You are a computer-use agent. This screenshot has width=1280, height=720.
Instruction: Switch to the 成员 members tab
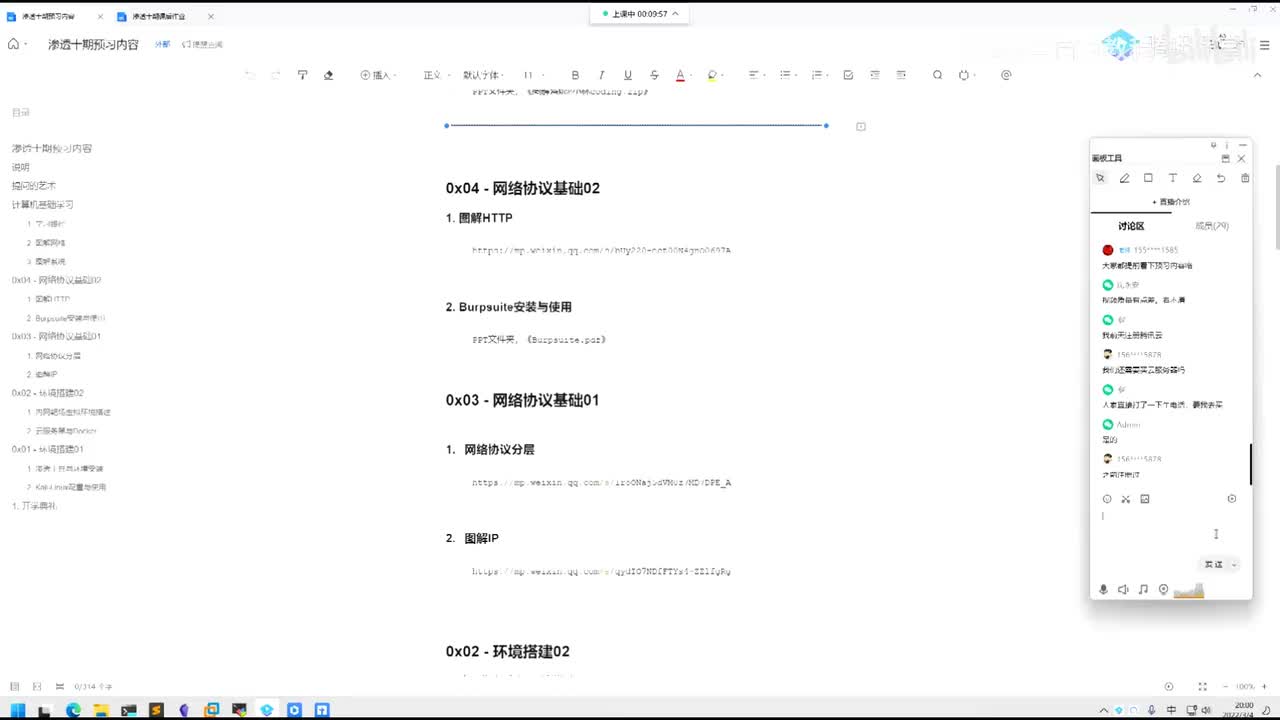point(1211,226)
